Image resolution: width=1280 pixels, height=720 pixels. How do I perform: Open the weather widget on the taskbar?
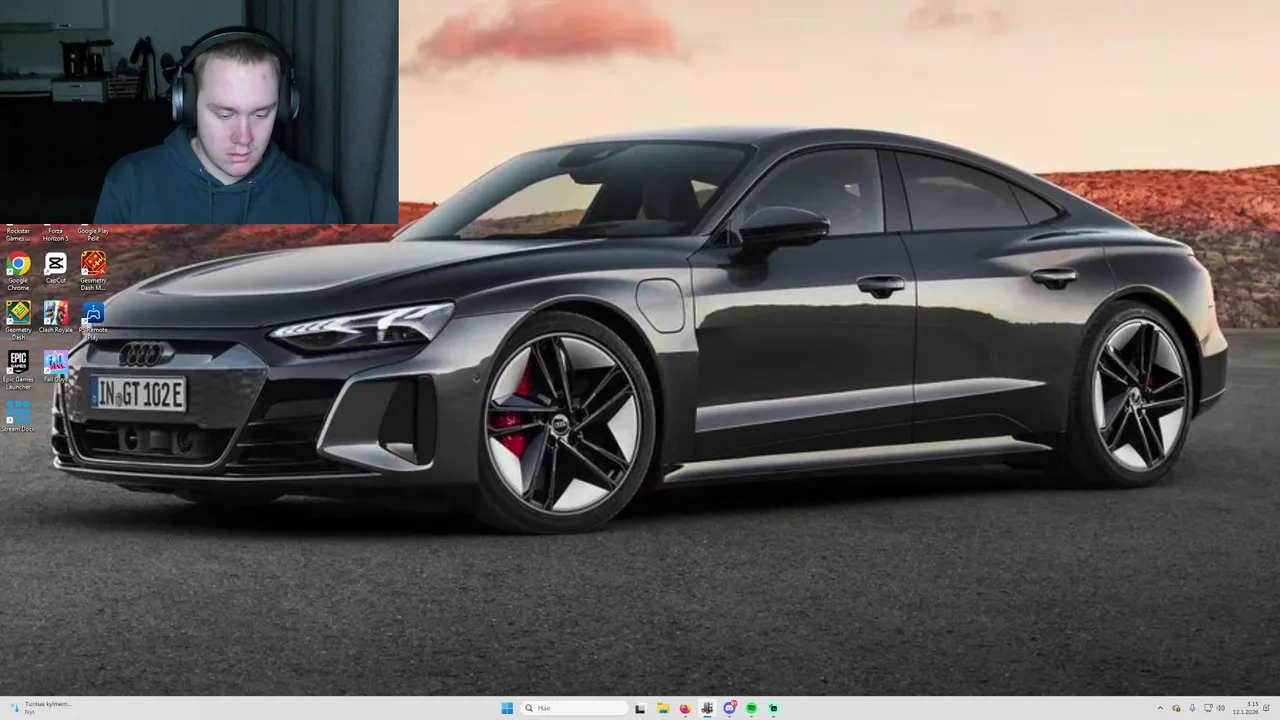[40, 707]
